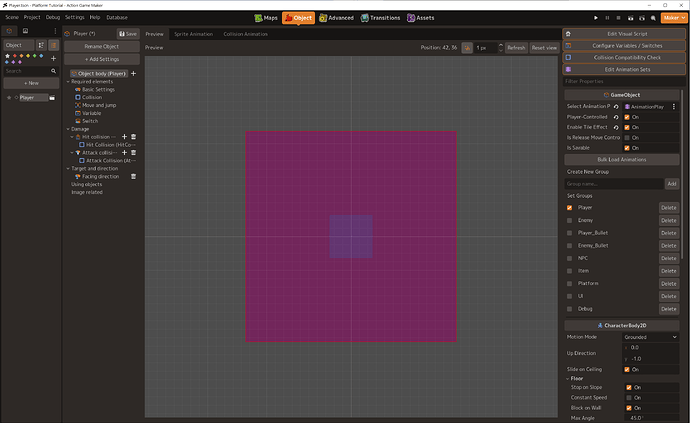Select the Move and jump item
The image size is (690, 423).
coord(95,105)
